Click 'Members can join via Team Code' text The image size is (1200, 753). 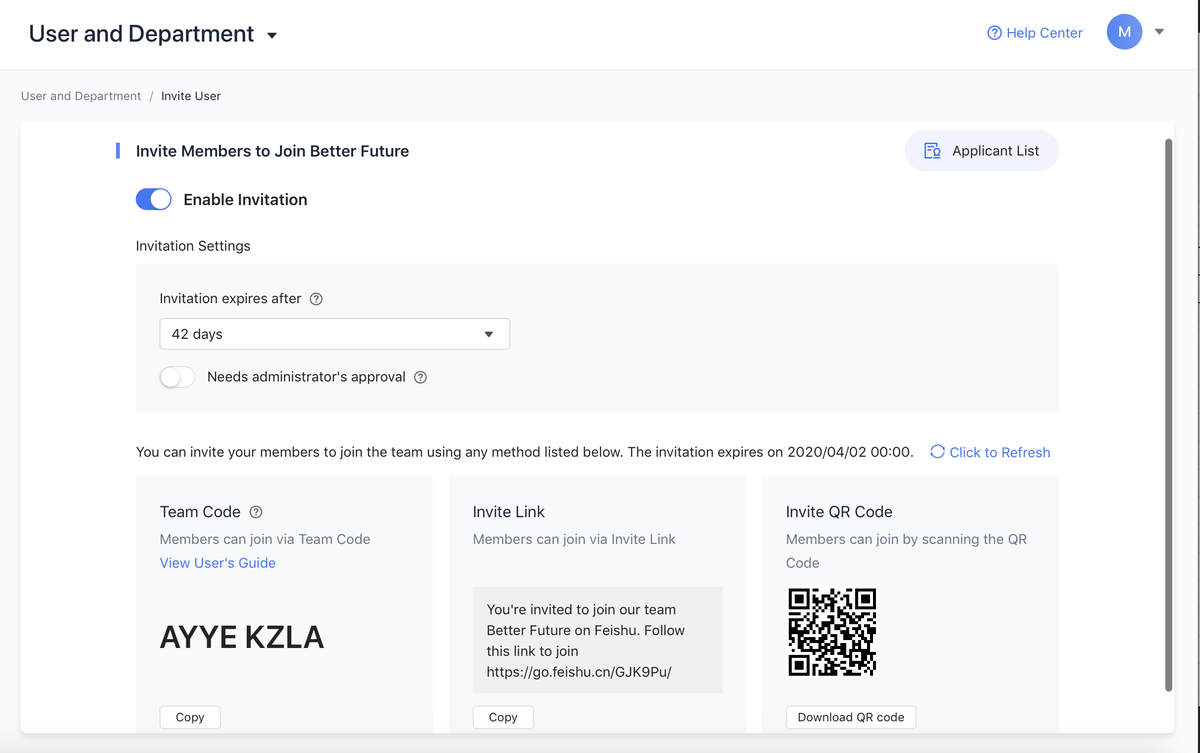point(265,539)
